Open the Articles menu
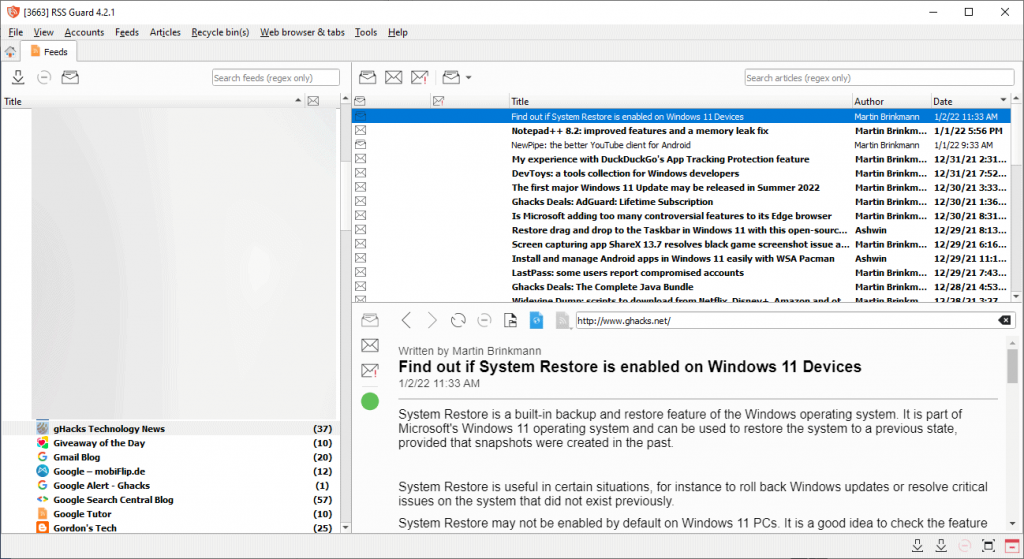The image size is (1024, 559). click(x=165, y=32)
